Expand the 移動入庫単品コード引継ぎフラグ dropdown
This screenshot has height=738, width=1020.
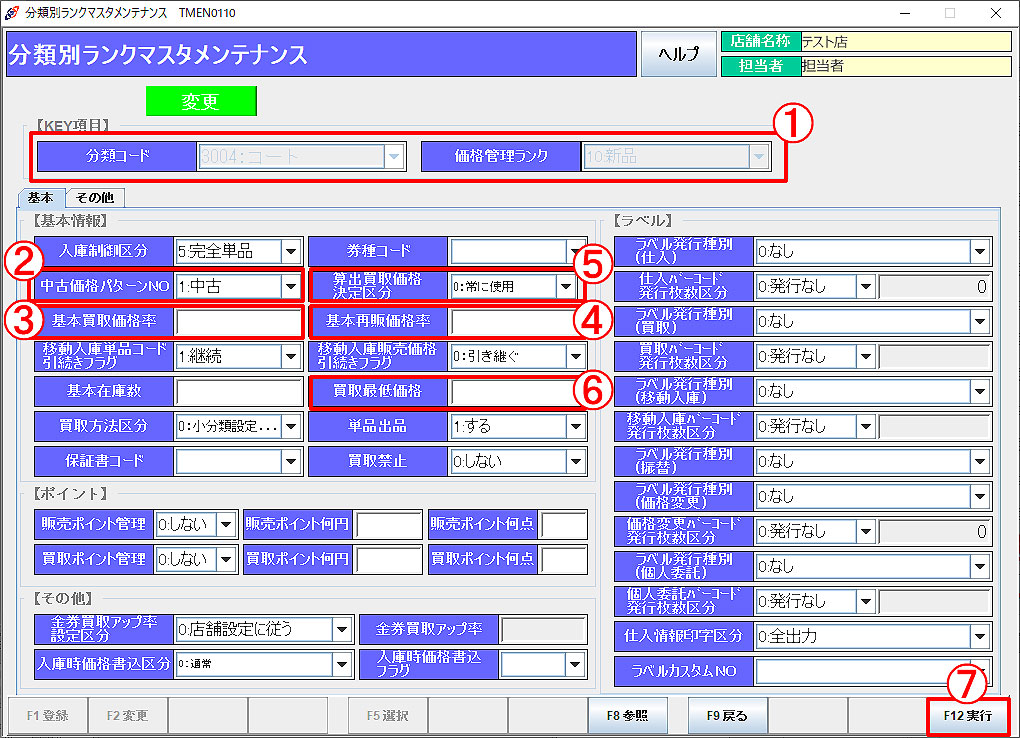[290, 356]
